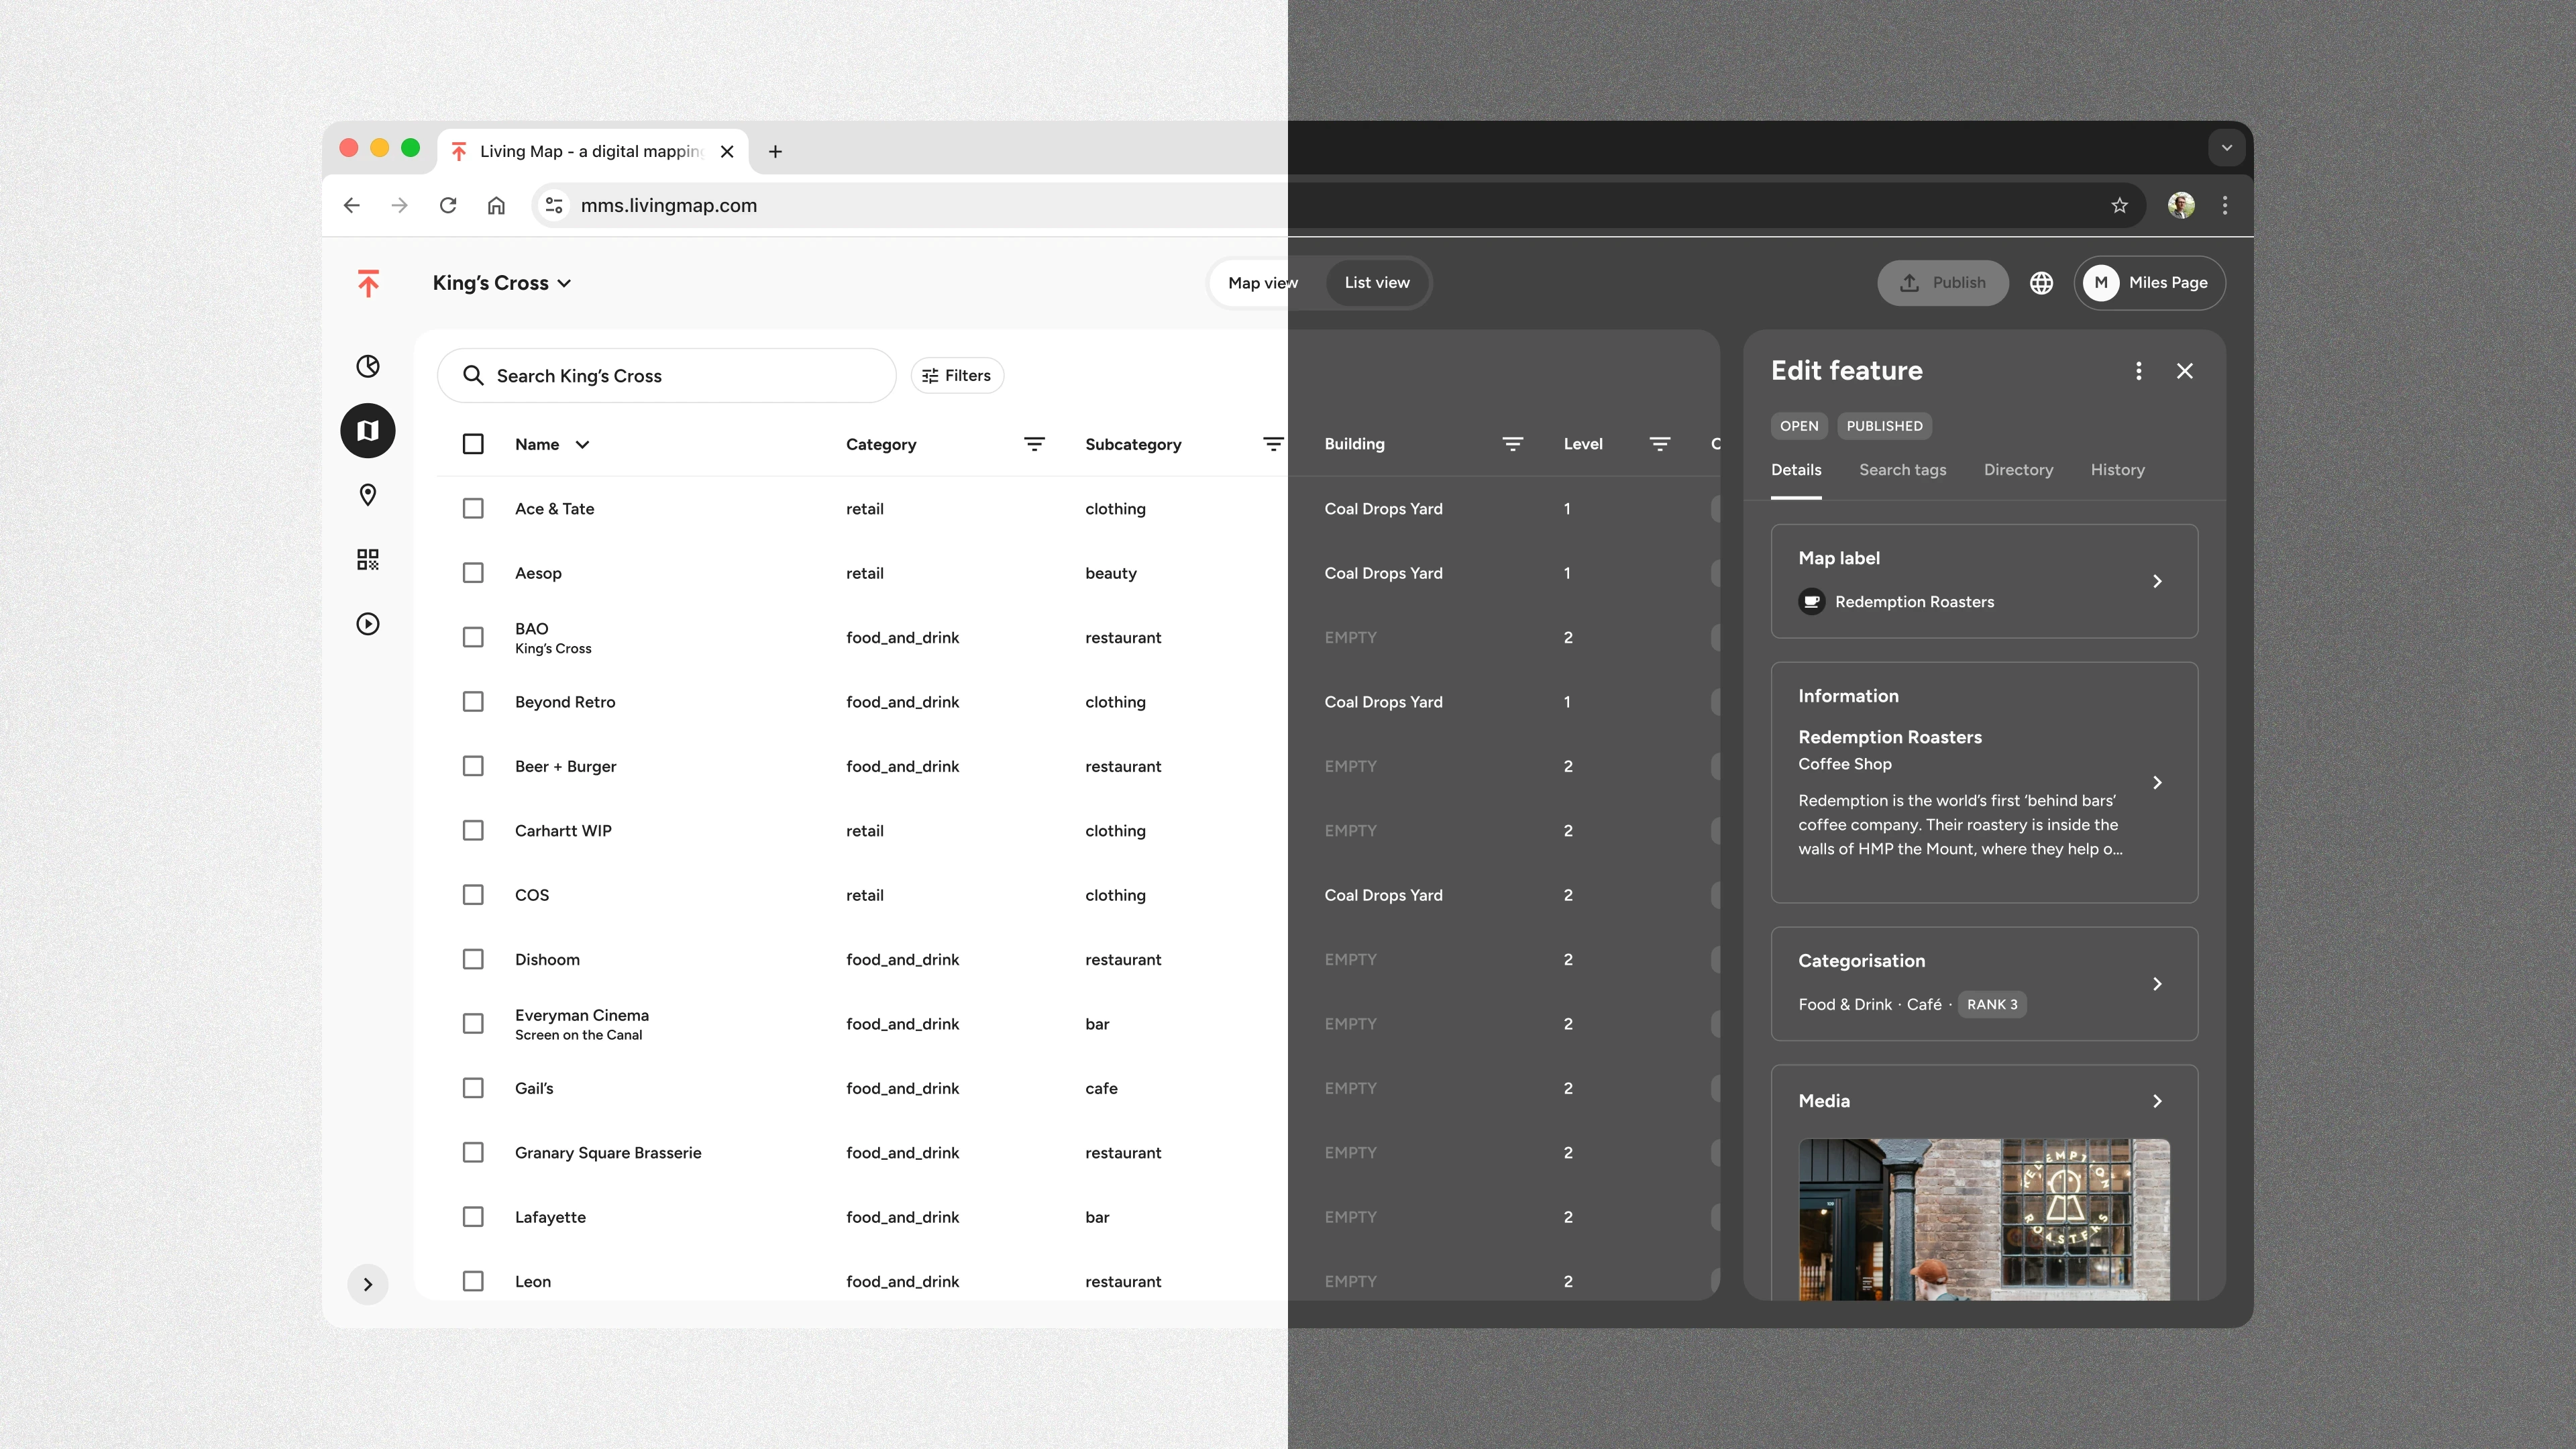This screenshot has height=1449, width=2576.
Task: Click the browser back arrow
Action: point(351,205)
